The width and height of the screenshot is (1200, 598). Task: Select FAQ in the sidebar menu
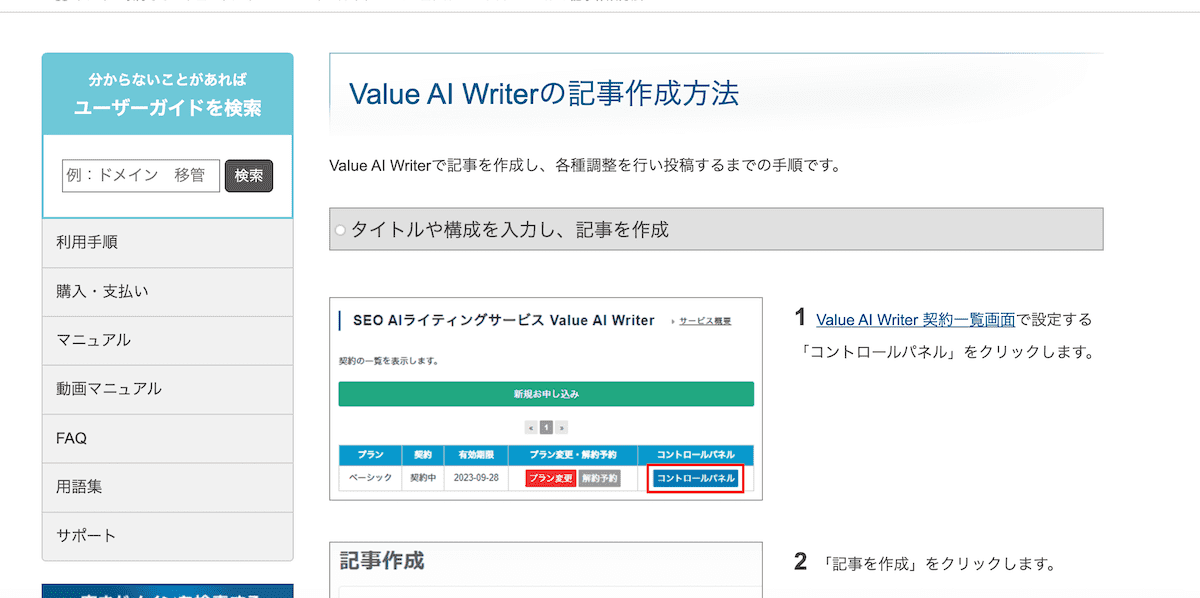coord(167,438)
